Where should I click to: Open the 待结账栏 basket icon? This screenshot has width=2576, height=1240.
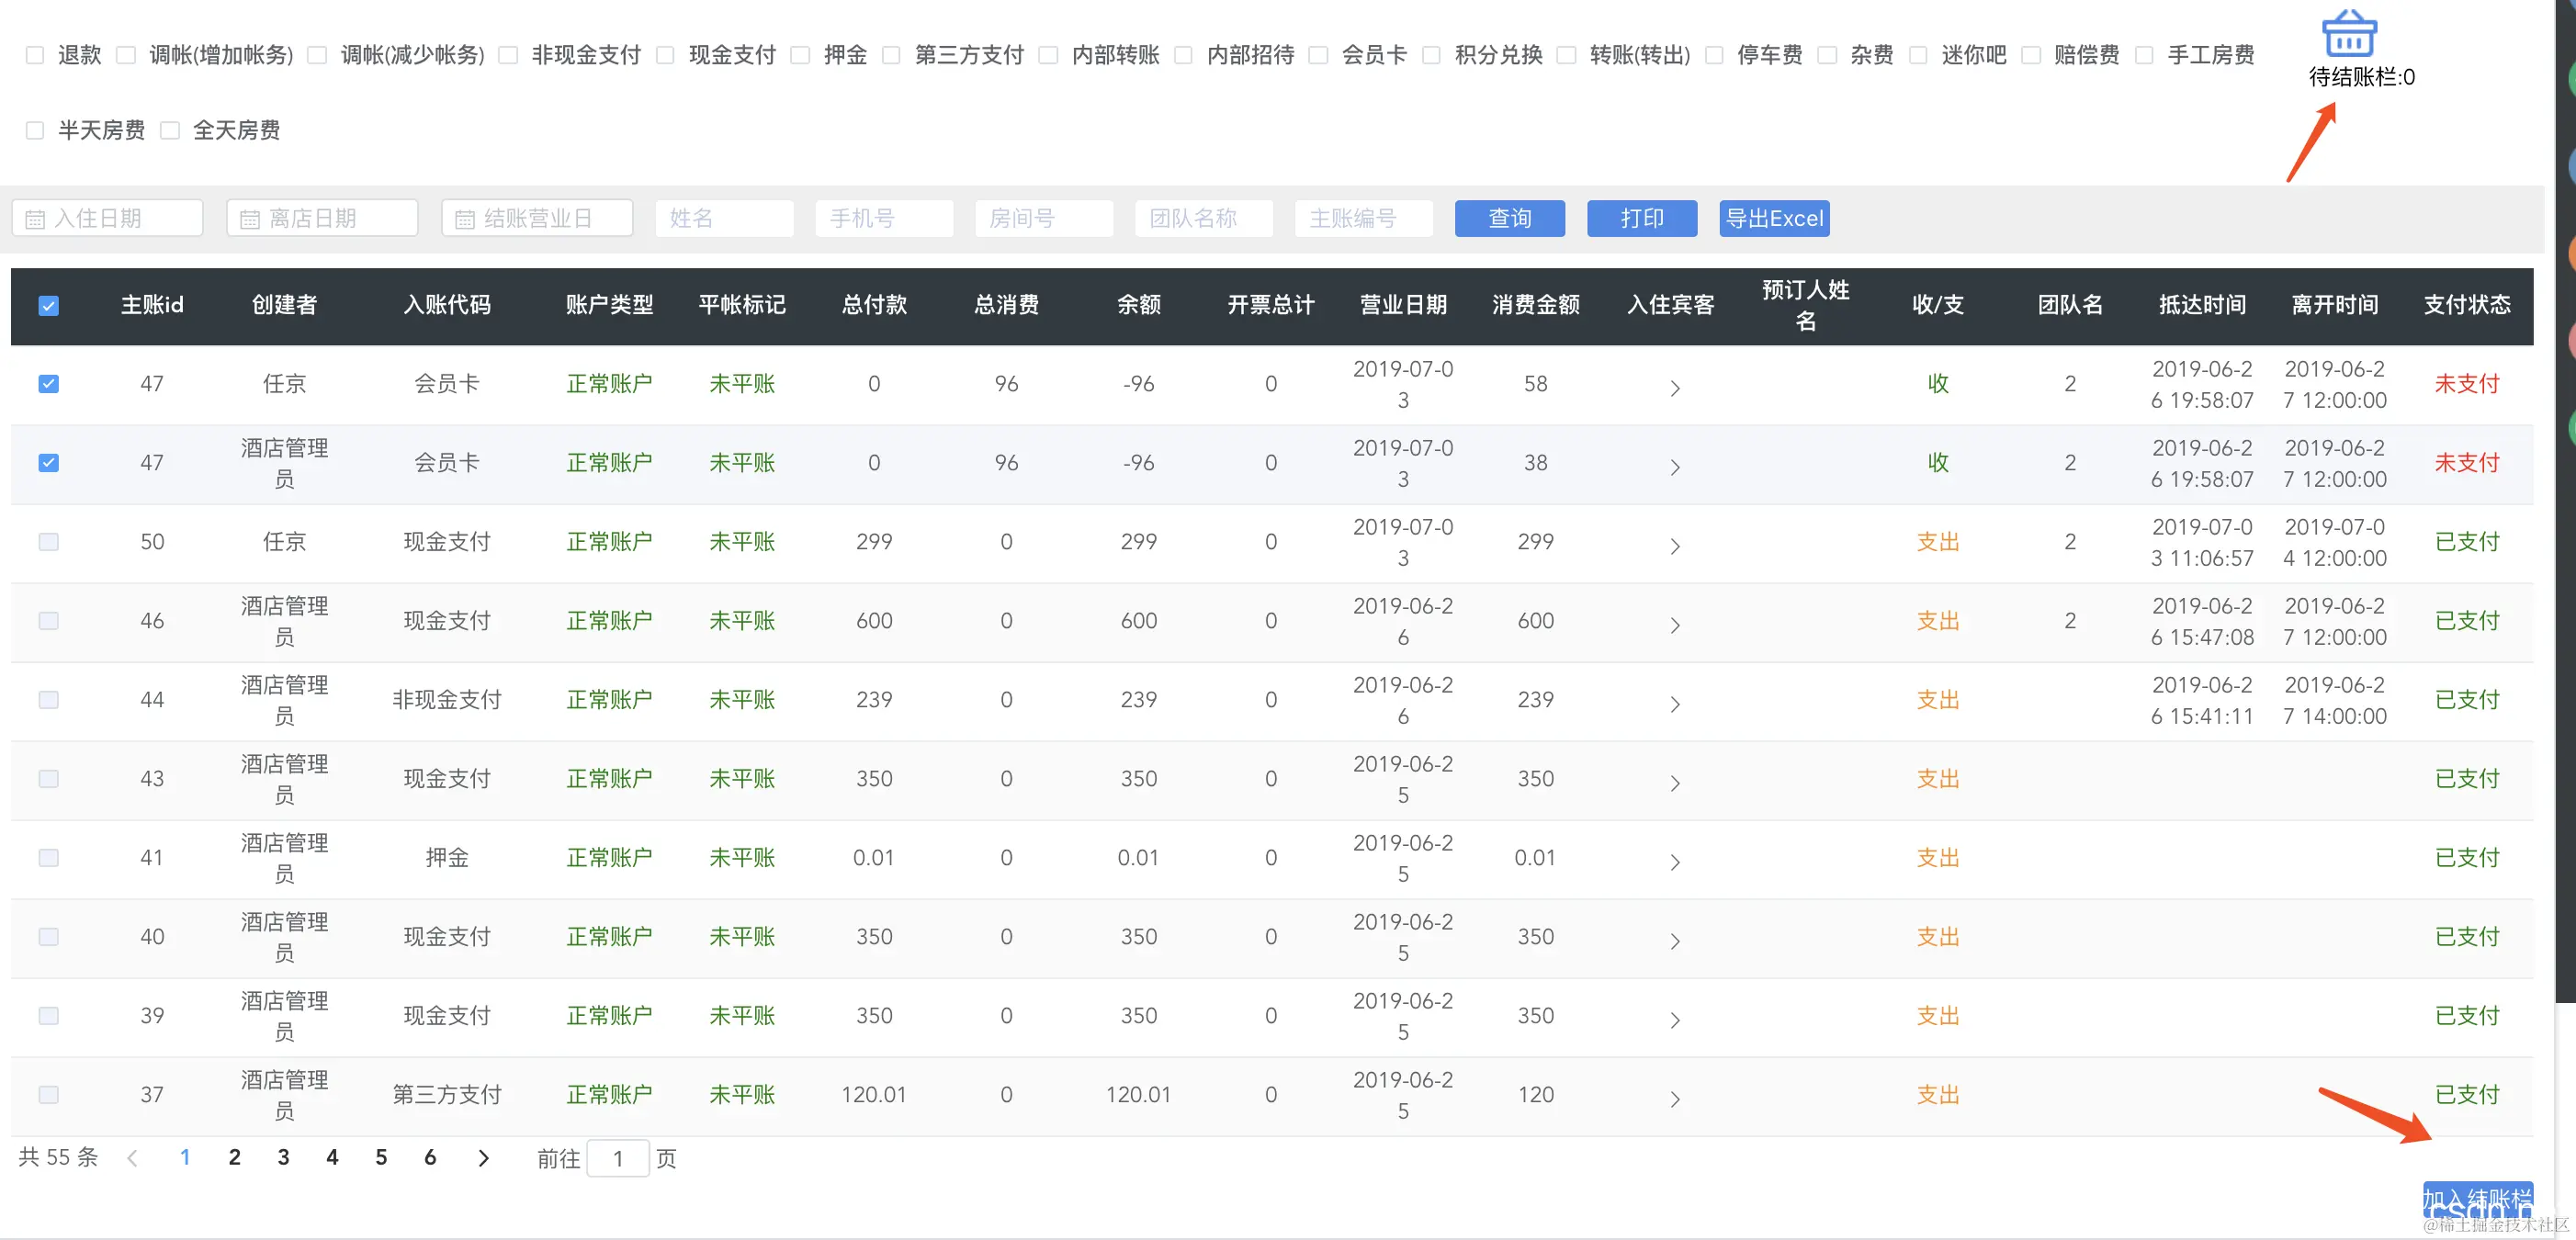click(2351, 33)
